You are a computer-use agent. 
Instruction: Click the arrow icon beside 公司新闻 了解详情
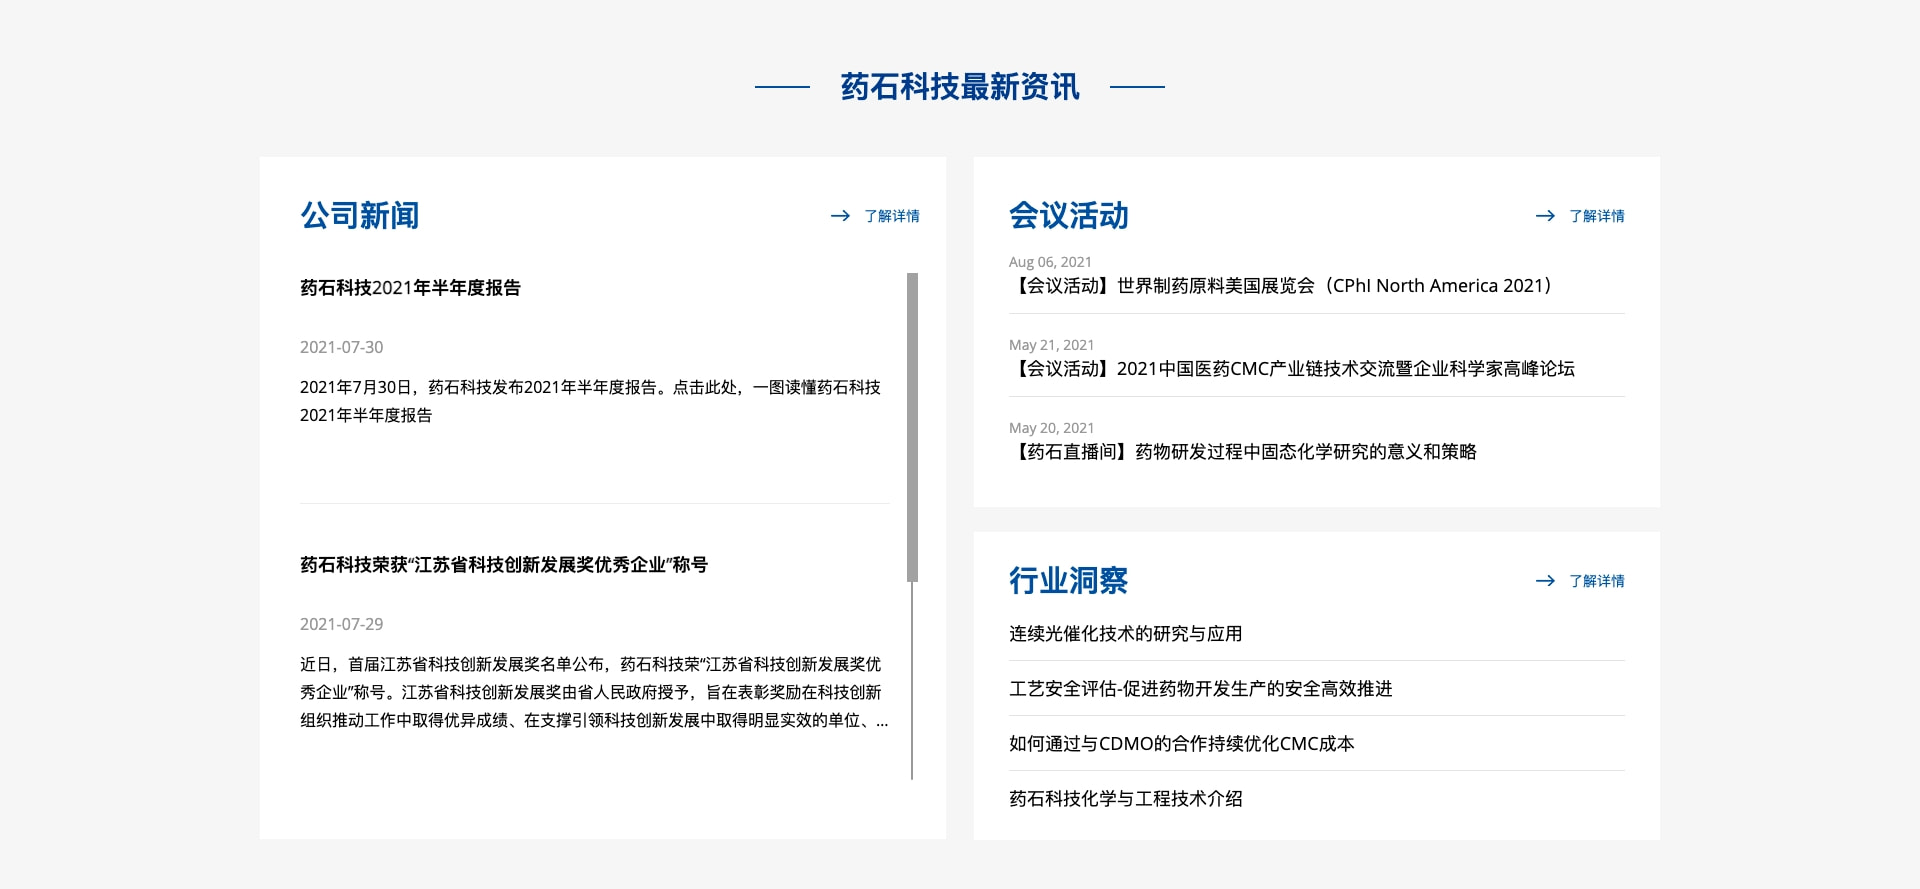840,216
